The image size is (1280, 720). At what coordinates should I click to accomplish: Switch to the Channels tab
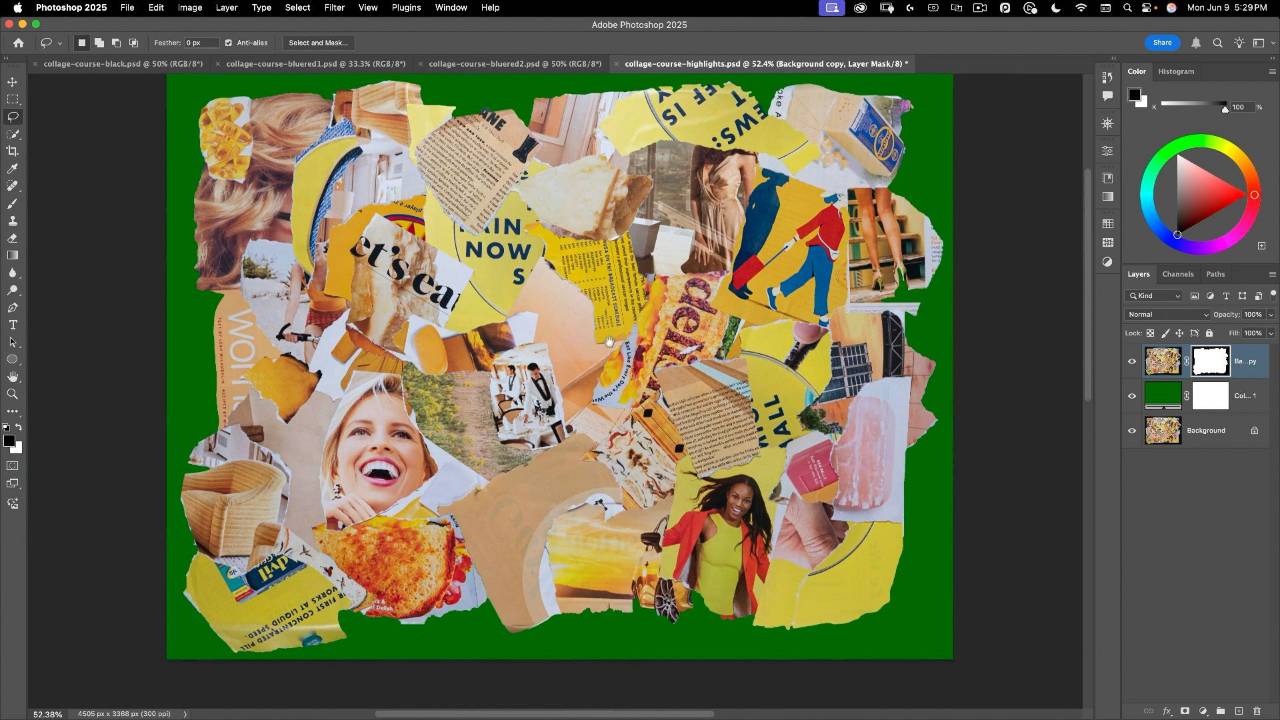1177,274
